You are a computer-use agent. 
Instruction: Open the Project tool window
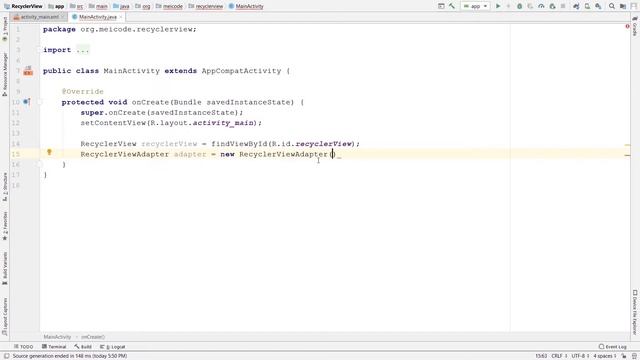pyautogui.click(x=5, y=29)
